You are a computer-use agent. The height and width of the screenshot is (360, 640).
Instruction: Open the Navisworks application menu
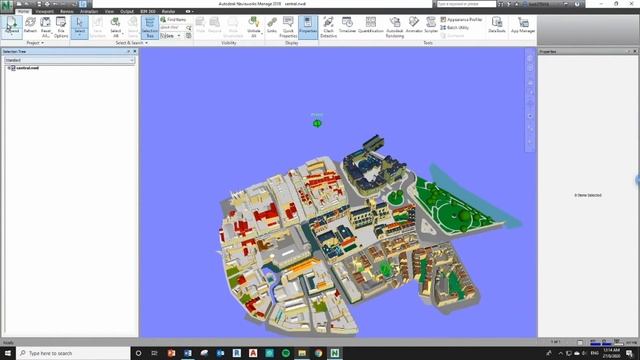7,6
